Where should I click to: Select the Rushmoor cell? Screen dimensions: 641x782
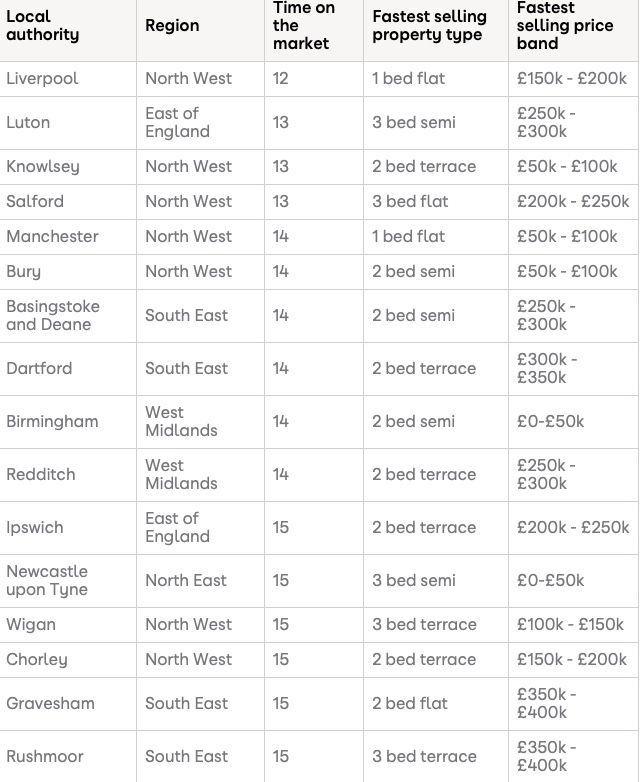pyautogui.click(x=45, y=757)
